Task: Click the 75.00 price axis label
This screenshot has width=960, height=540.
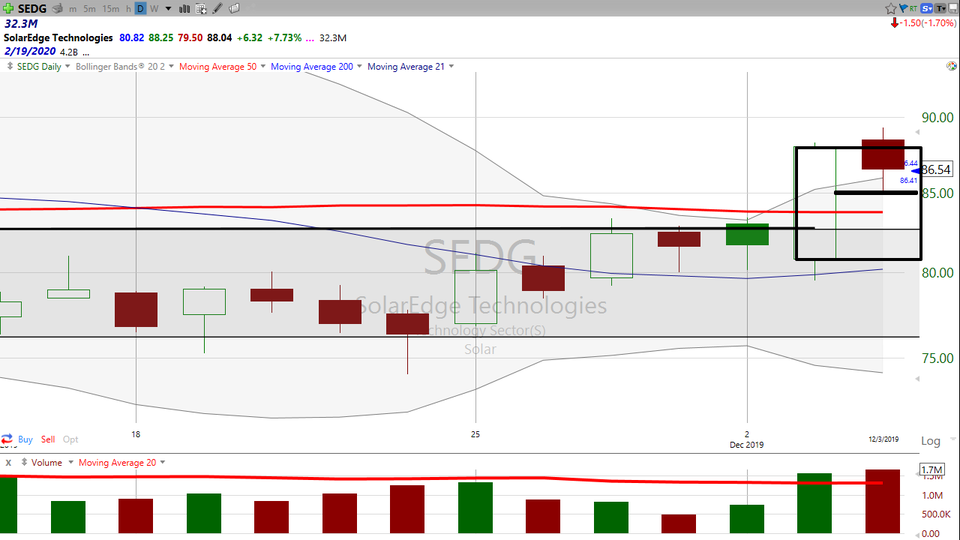Action: pos(937,358)
